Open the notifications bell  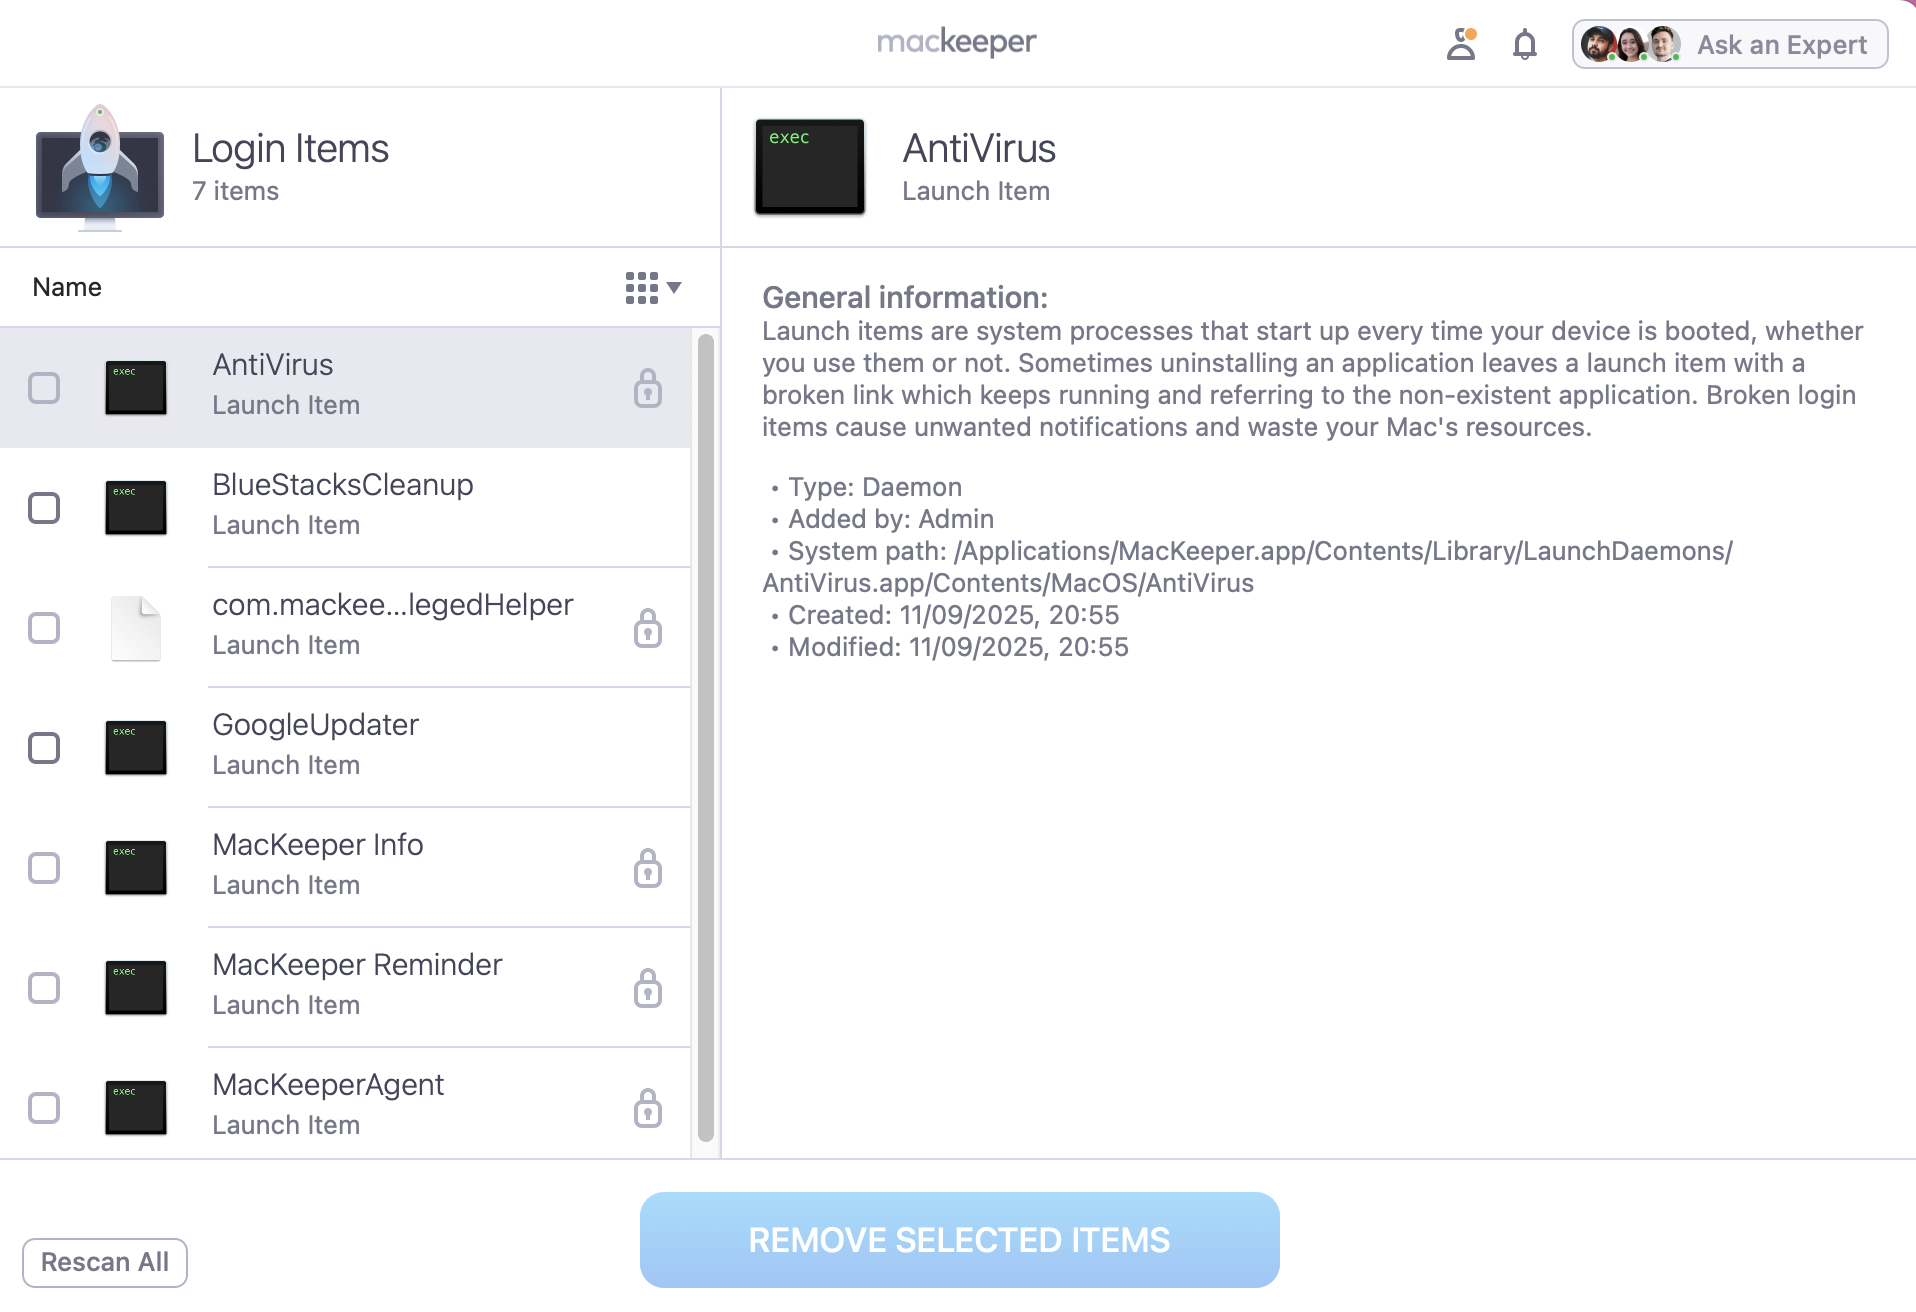1524,44
